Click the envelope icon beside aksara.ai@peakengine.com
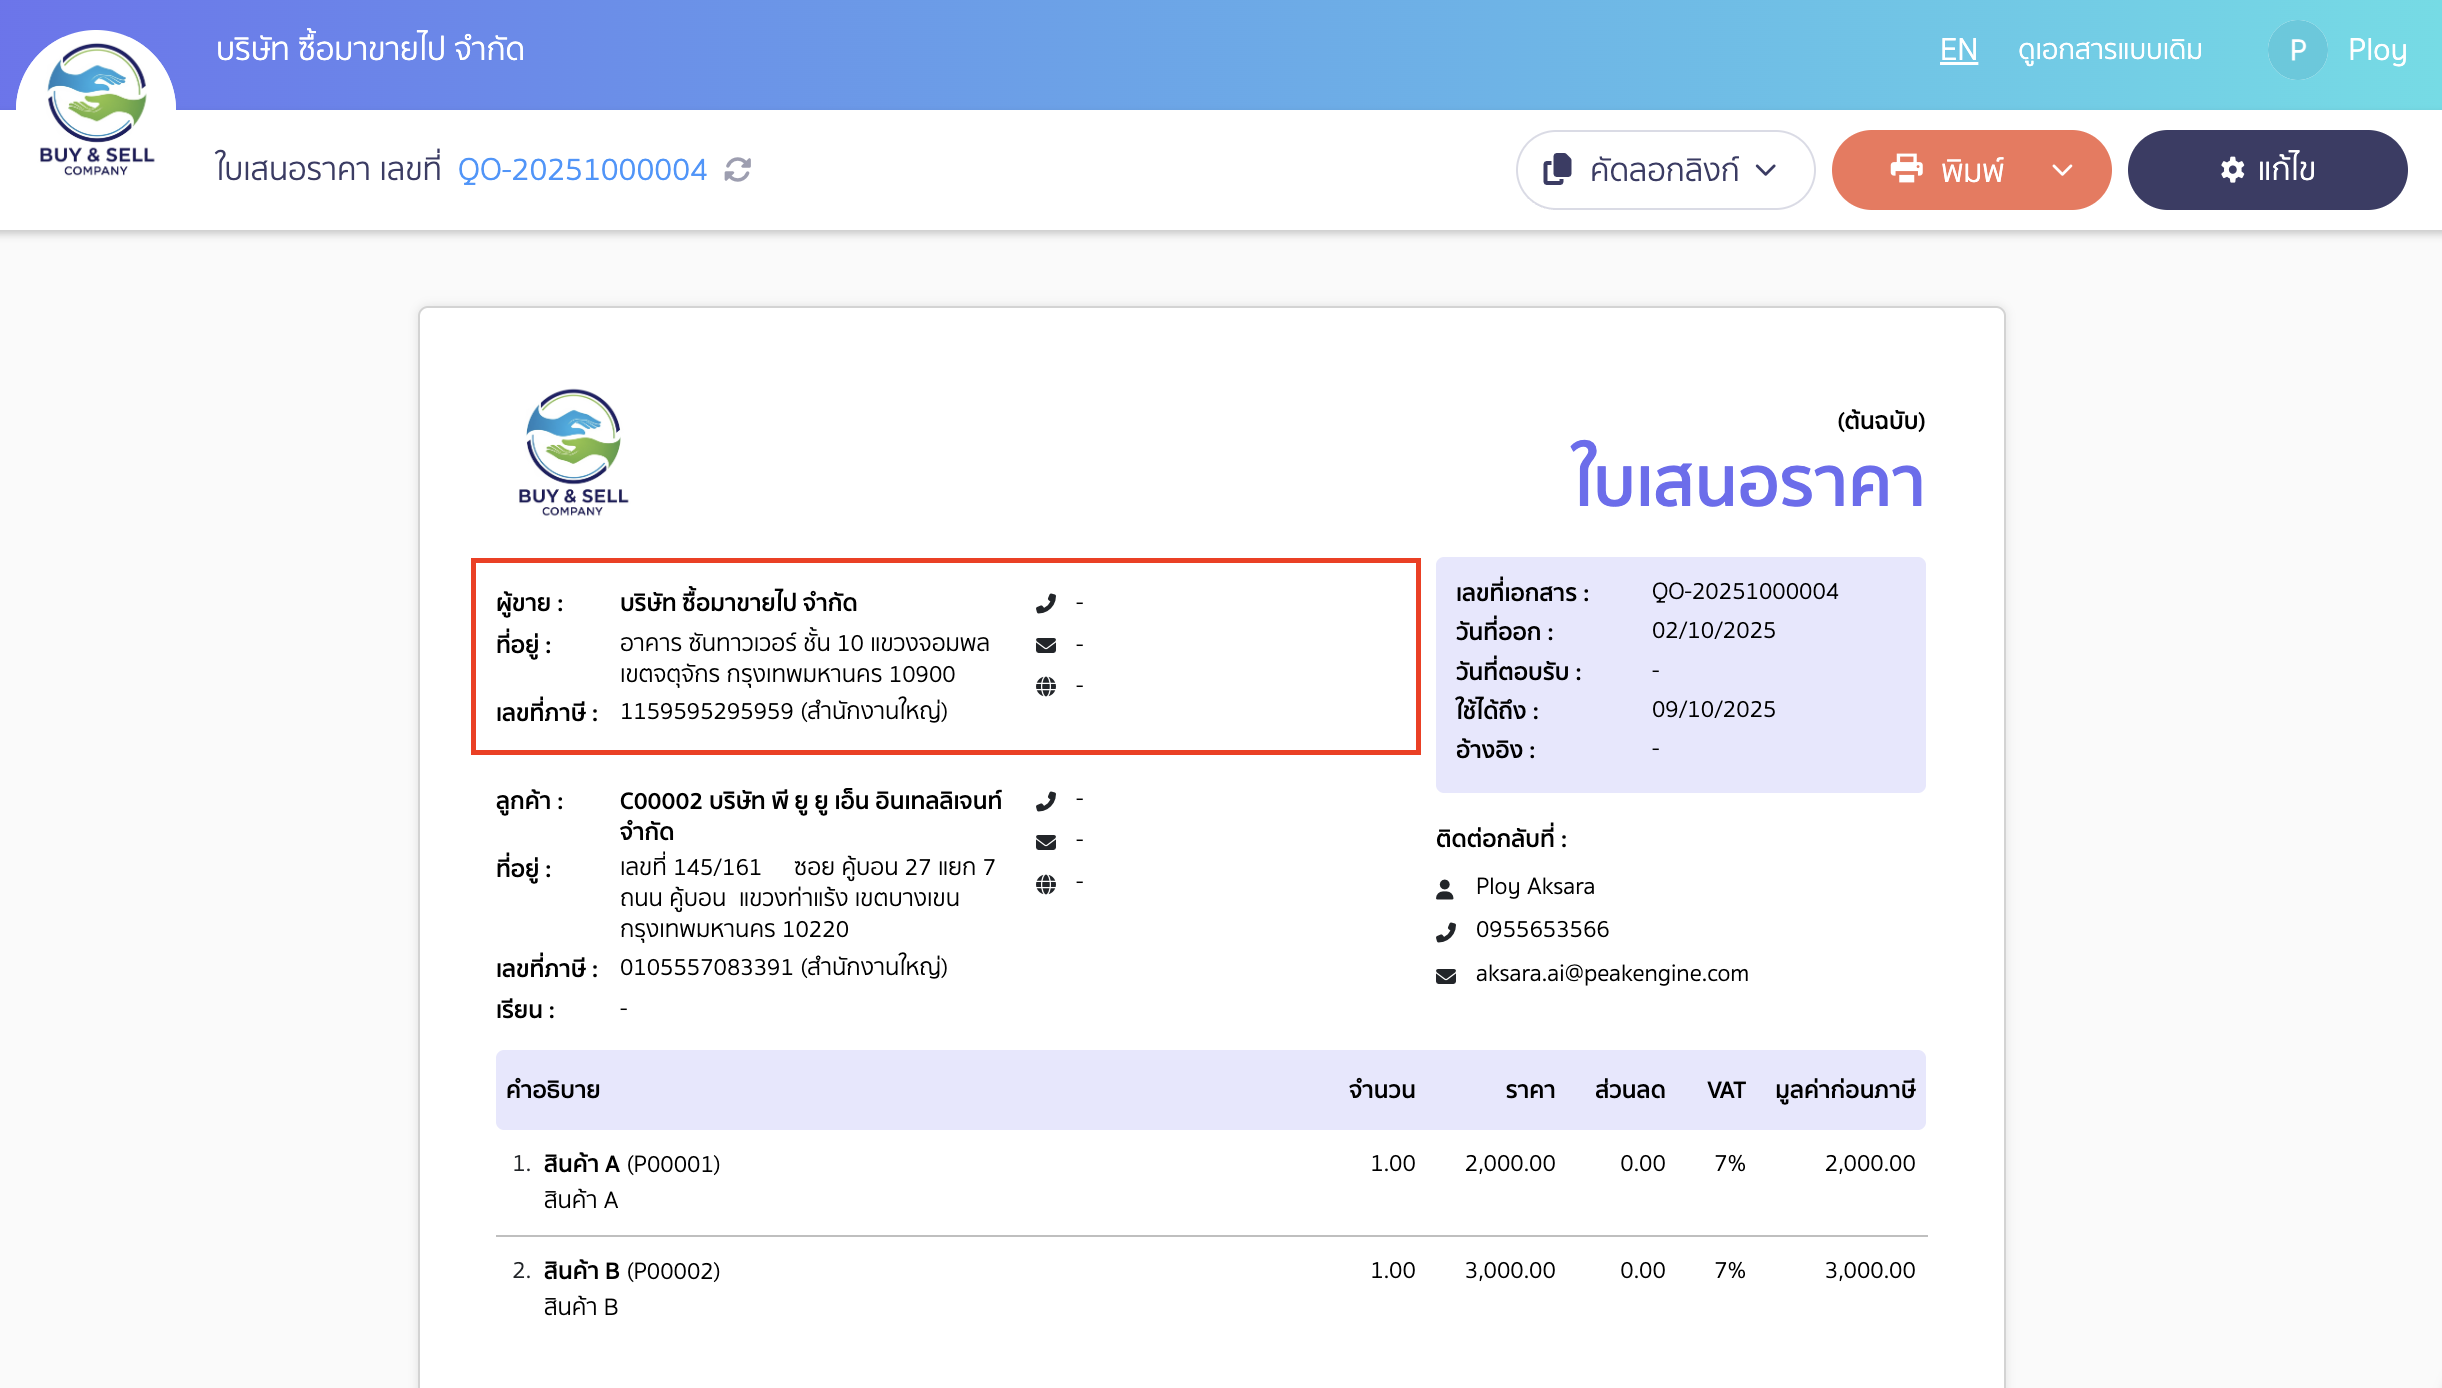 (x=1444, y=973)
